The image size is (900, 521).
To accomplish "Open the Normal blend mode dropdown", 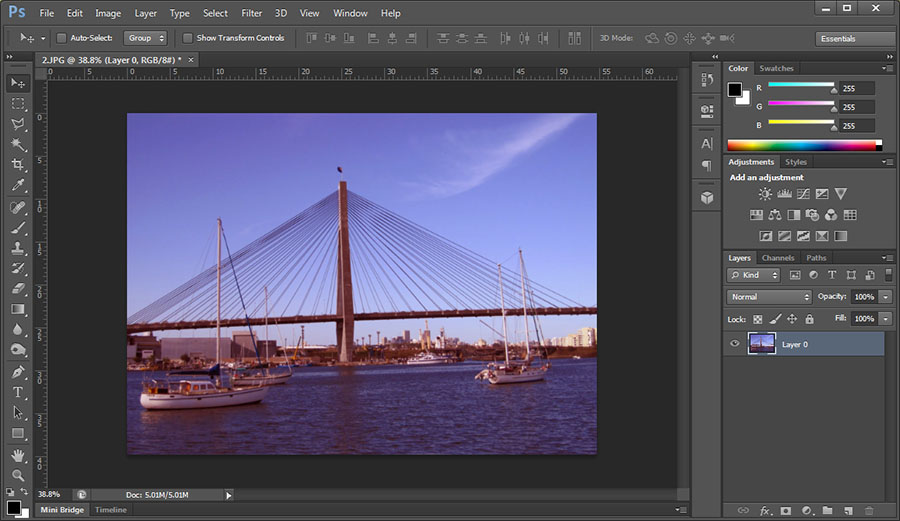I will pyautogui.click(x=769, y=297).
